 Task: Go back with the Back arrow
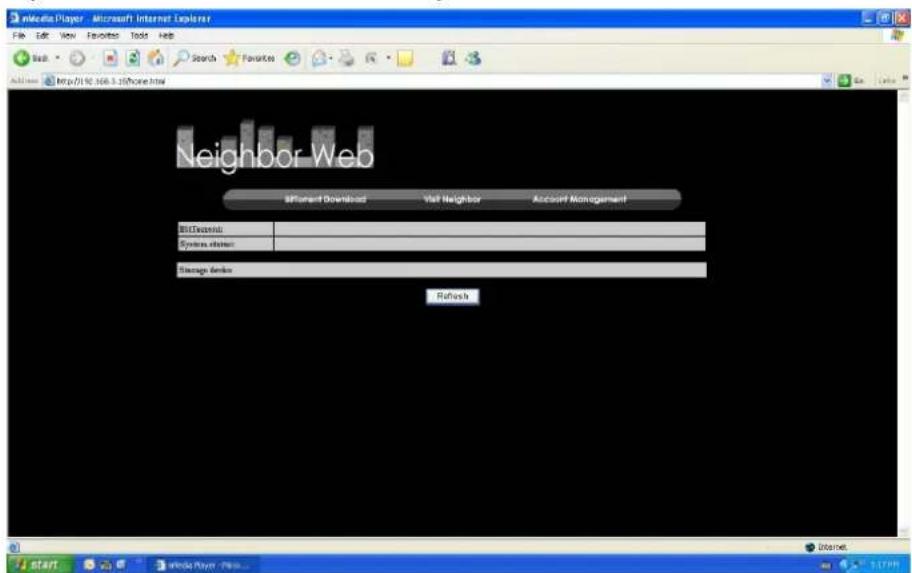coord(30,58)
